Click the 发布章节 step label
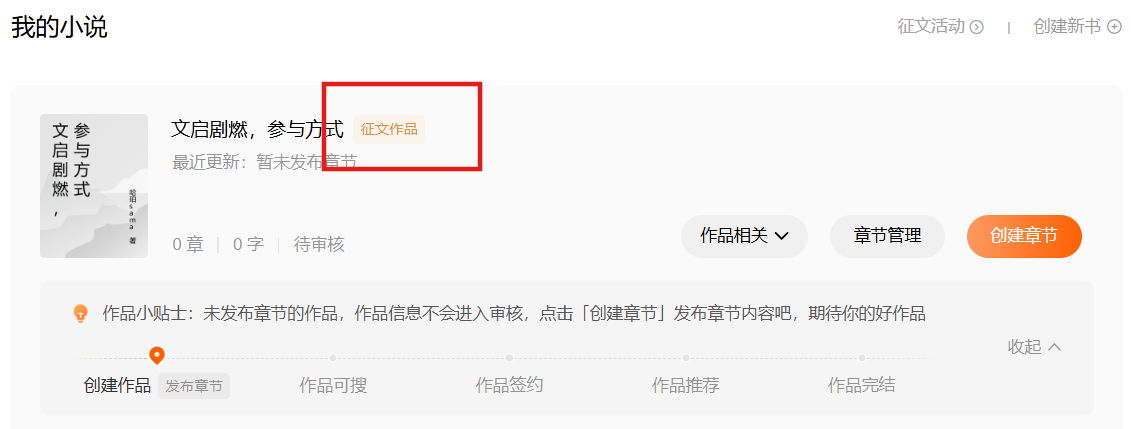The height and width of the screenshot is (429, 1131). (x=194, y=386)
